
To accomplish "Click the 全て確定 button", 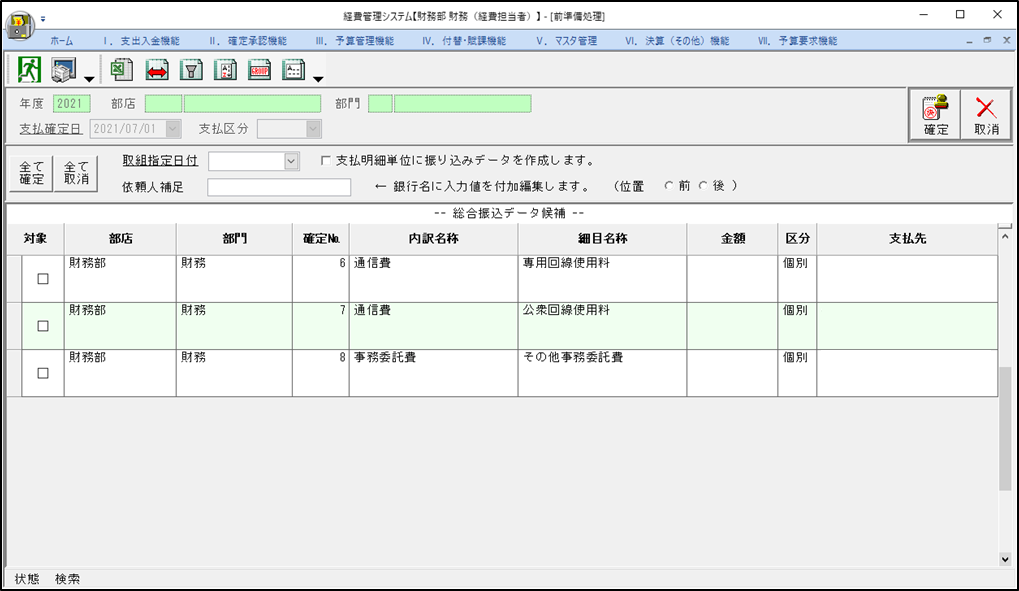I will tap(31, 173).
